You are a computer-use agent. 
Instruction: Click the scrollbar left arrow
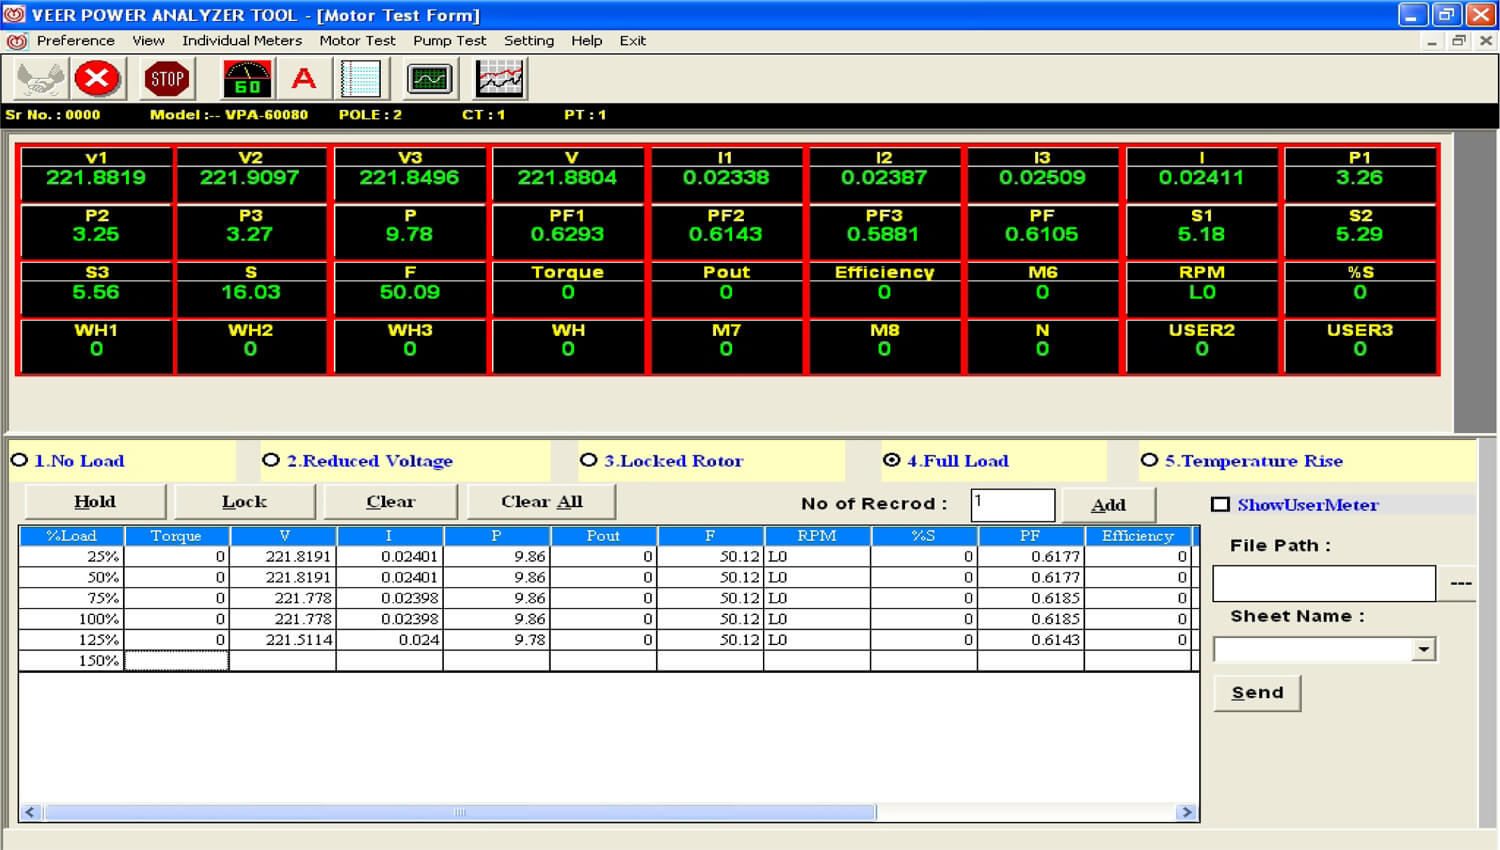30,812
